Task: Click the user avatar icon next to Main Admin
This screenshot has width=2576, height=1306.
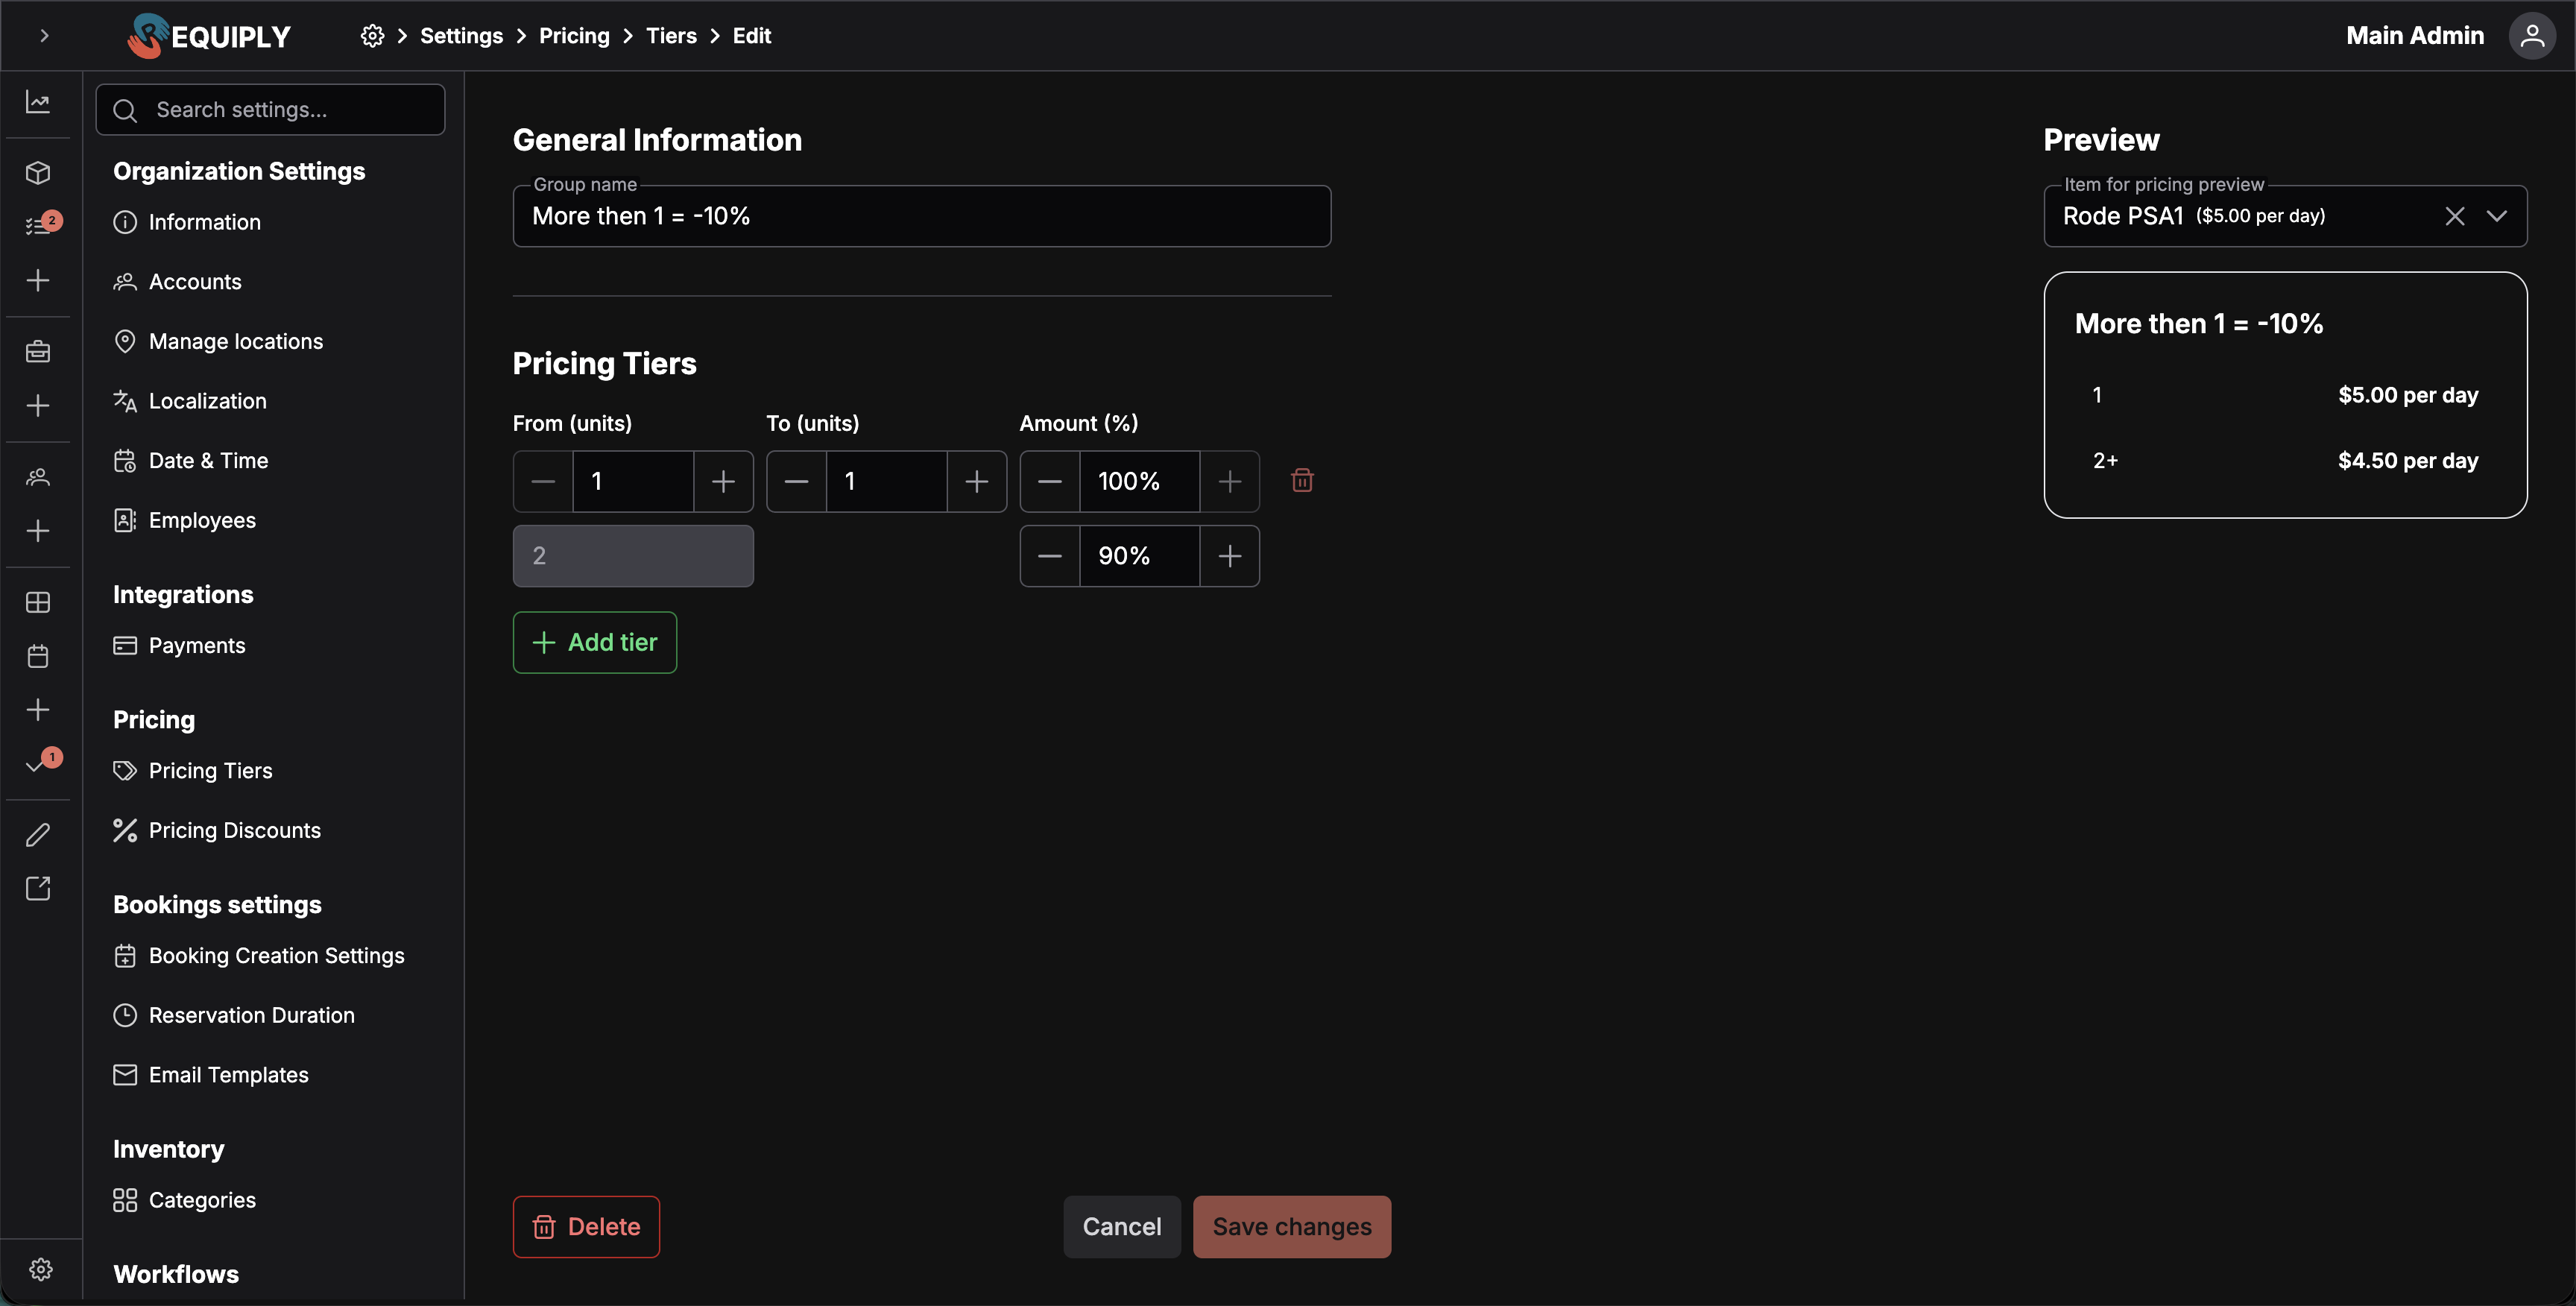Action: coord(2532,36)
